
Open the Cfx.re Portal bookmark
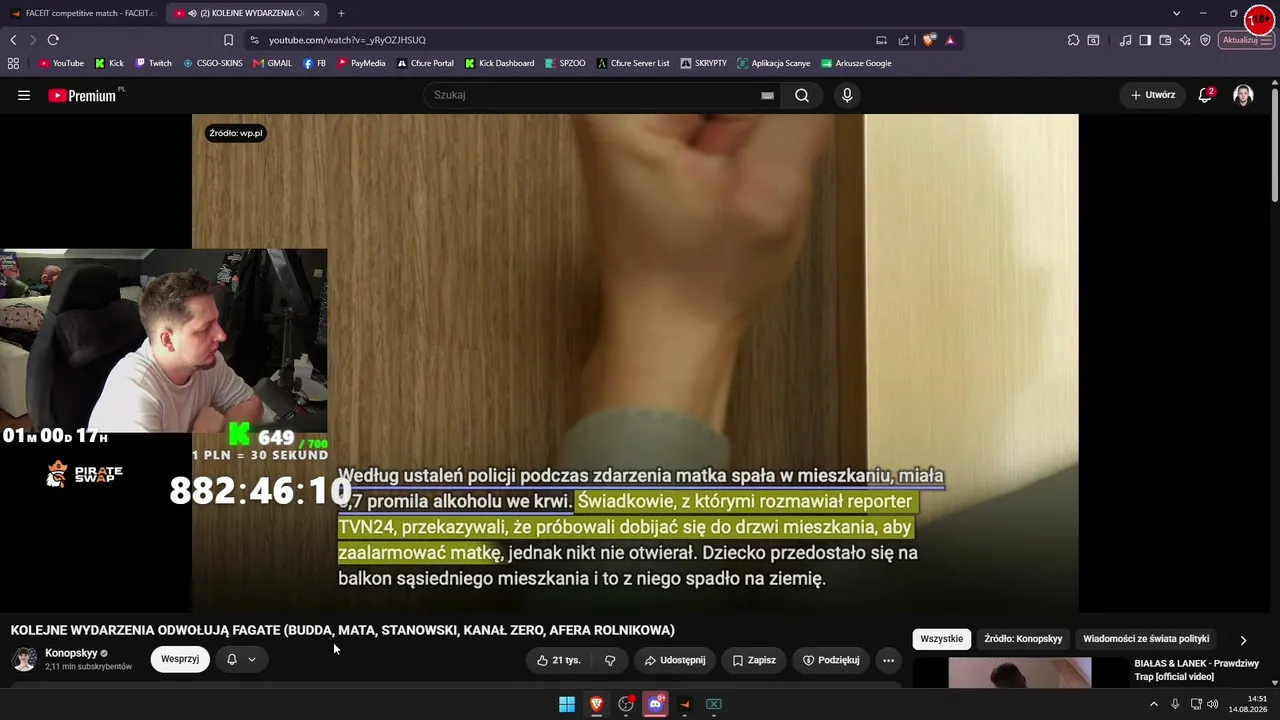point(425,63)
